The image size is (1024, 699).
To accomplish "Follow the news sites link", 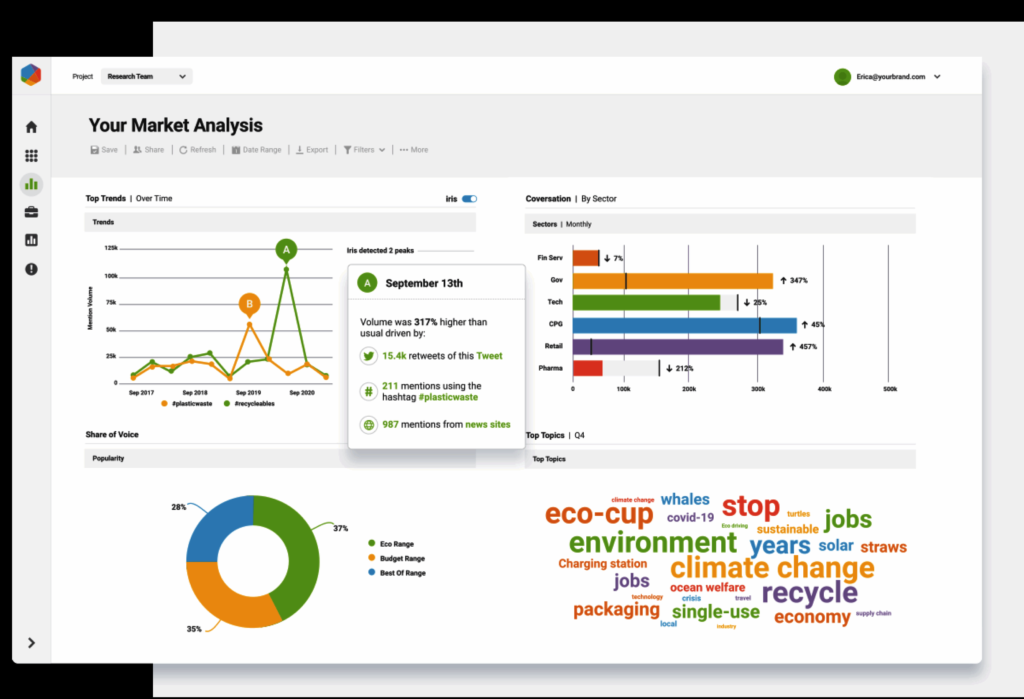I will (487, 425).
